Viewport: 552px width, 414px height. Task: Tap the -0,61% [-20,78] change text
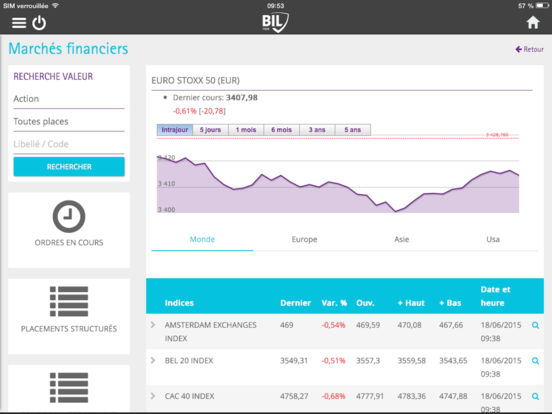pos(199,111)
